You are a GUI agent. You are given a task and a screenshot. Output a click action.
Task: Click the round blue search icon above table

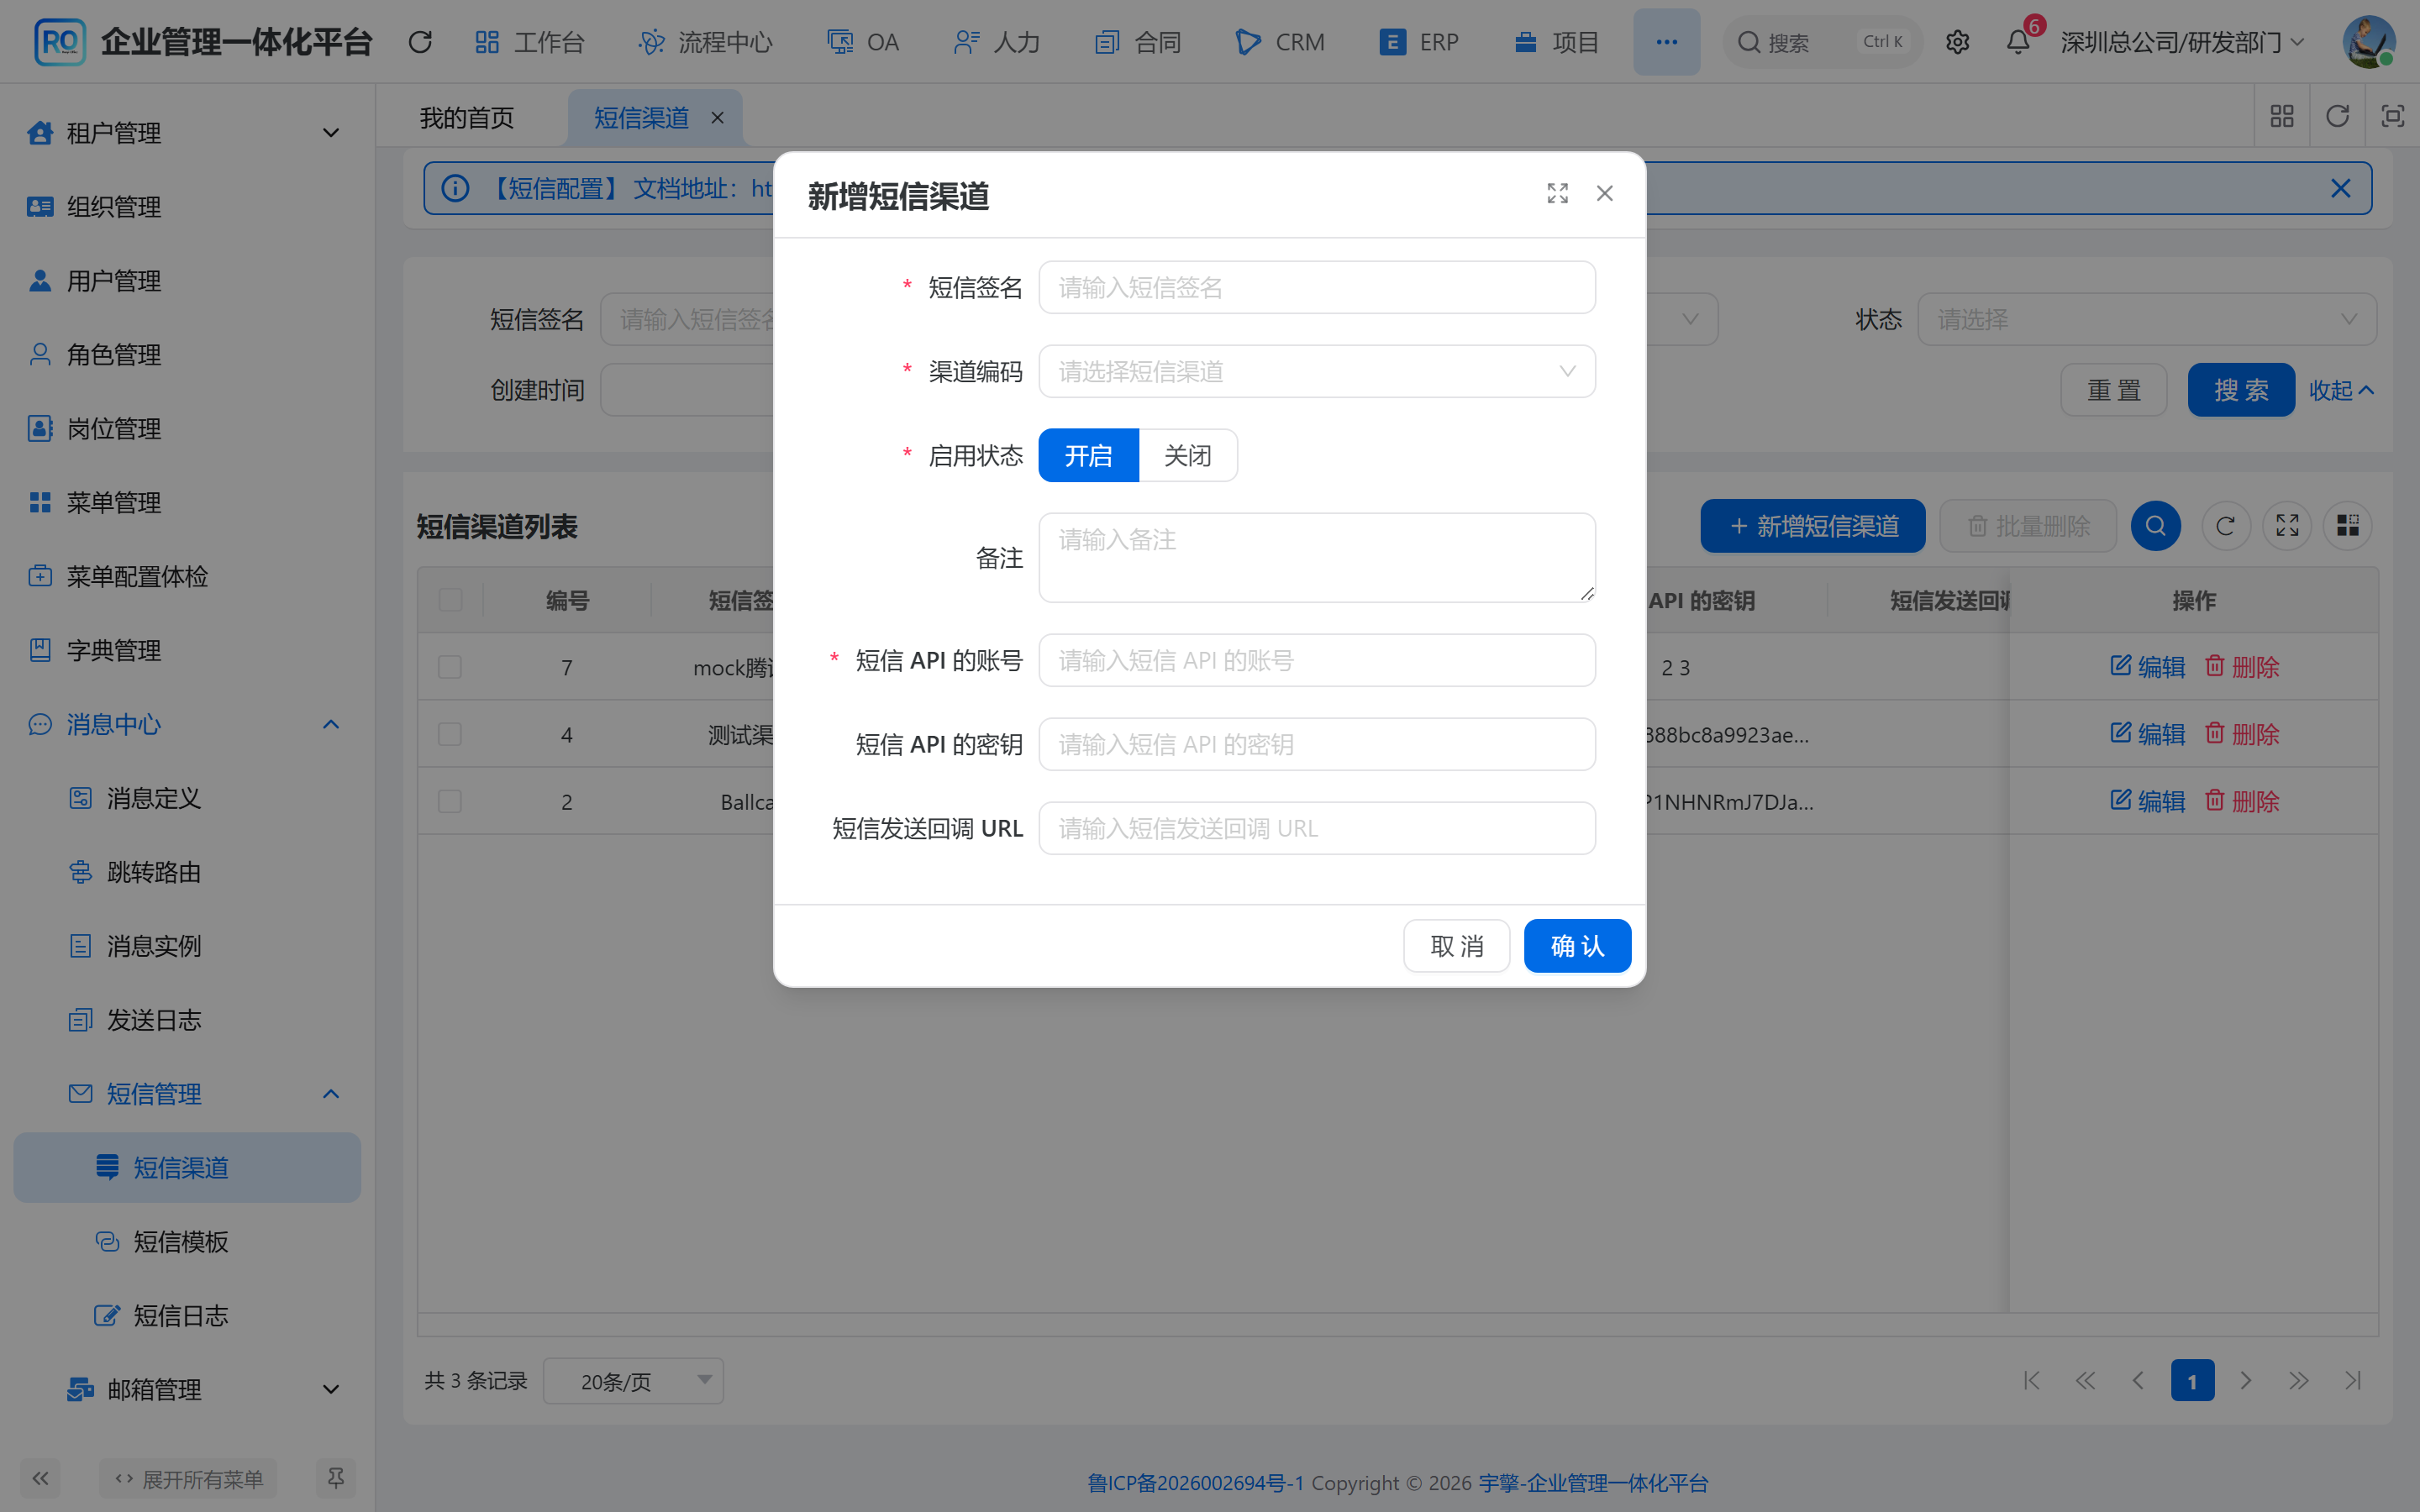pos(2155,526)
